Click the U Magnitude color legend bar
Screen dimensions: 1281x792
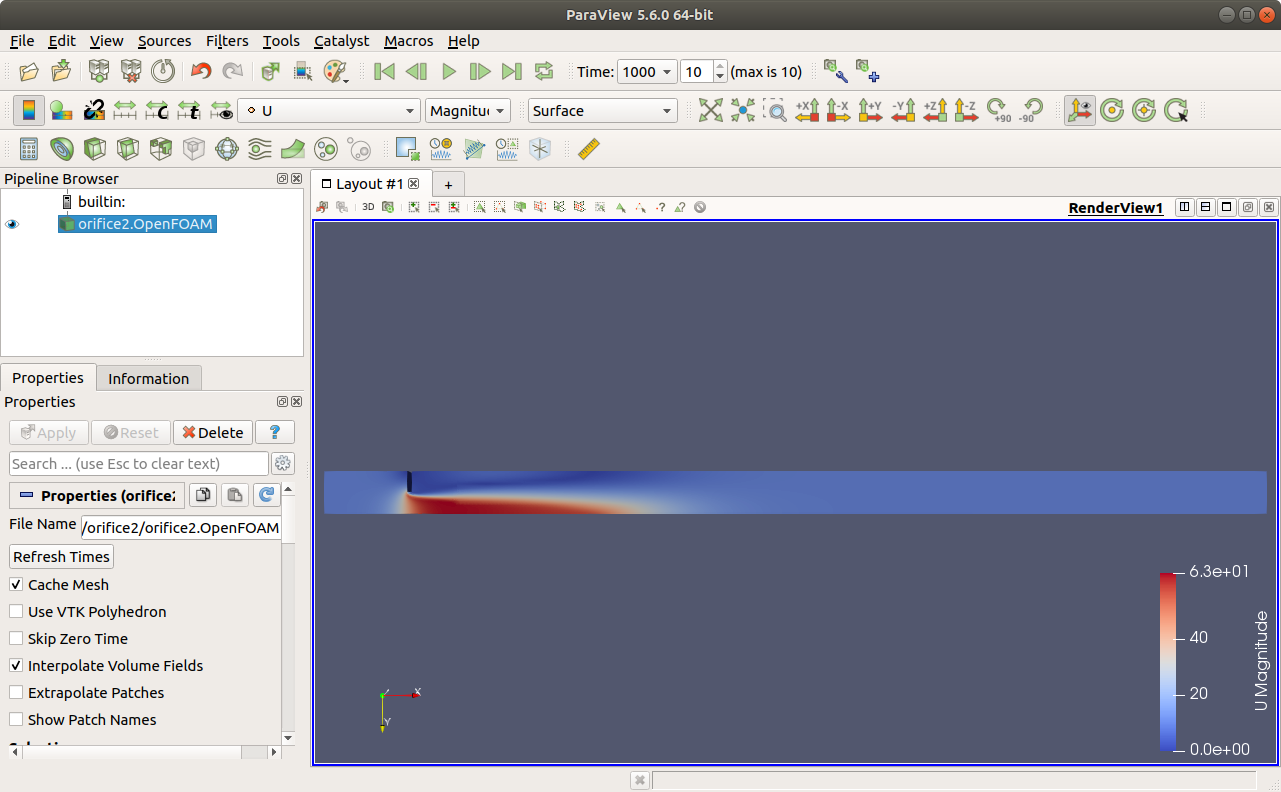tap(1167, 661)
